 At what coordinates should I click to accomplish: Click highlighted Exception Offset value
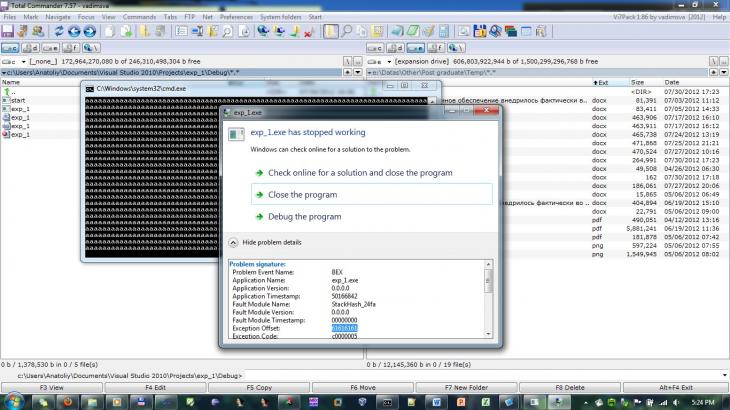pyautogui.click(x=345, y=328)
